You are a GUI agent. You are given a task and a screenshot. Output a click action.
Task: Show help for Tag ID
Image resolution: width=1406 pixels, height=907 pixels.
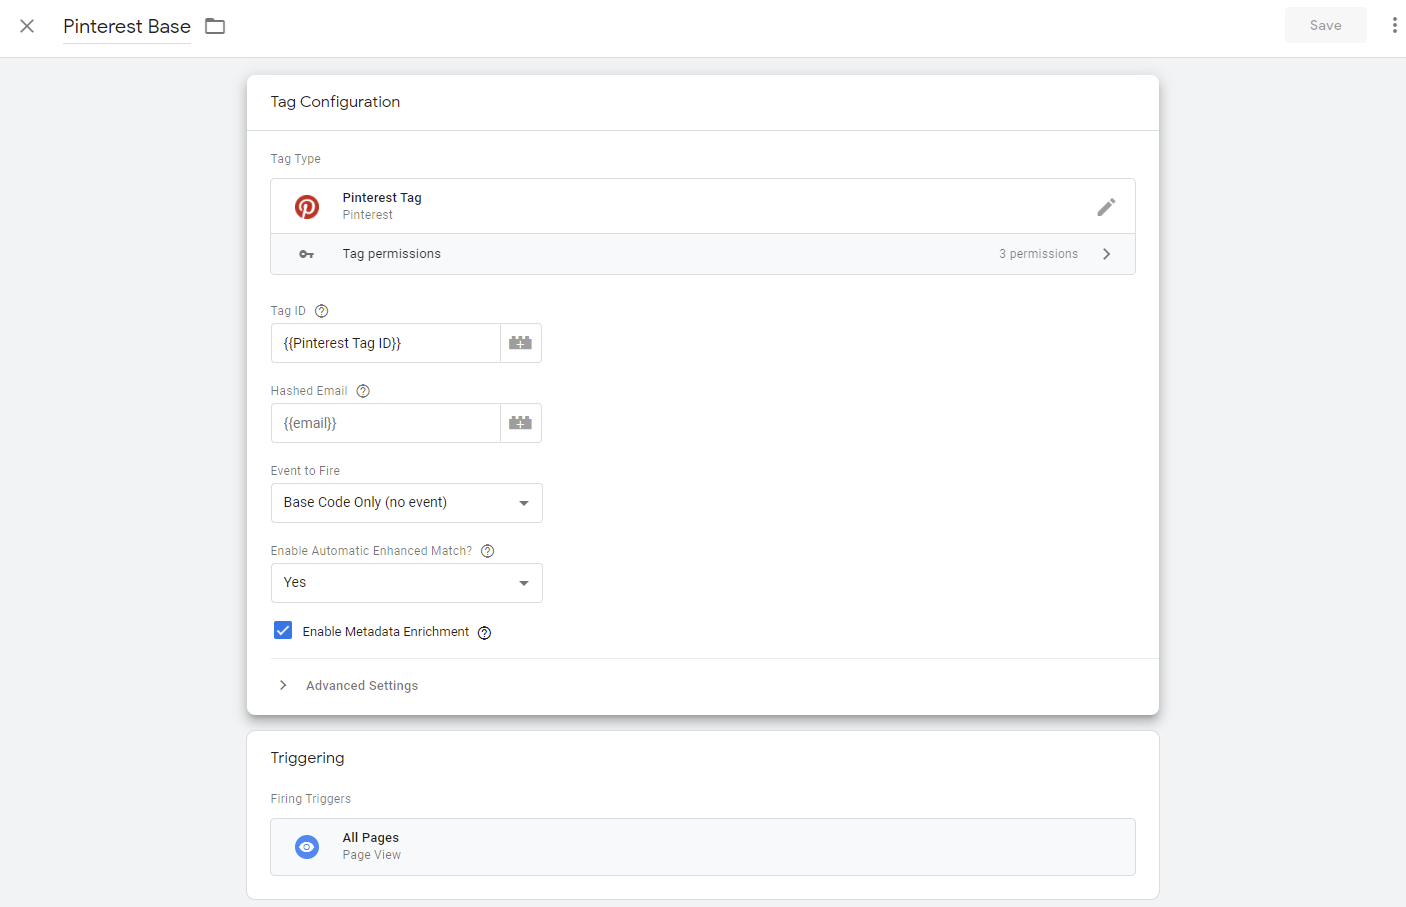click(x=322, y=311)
